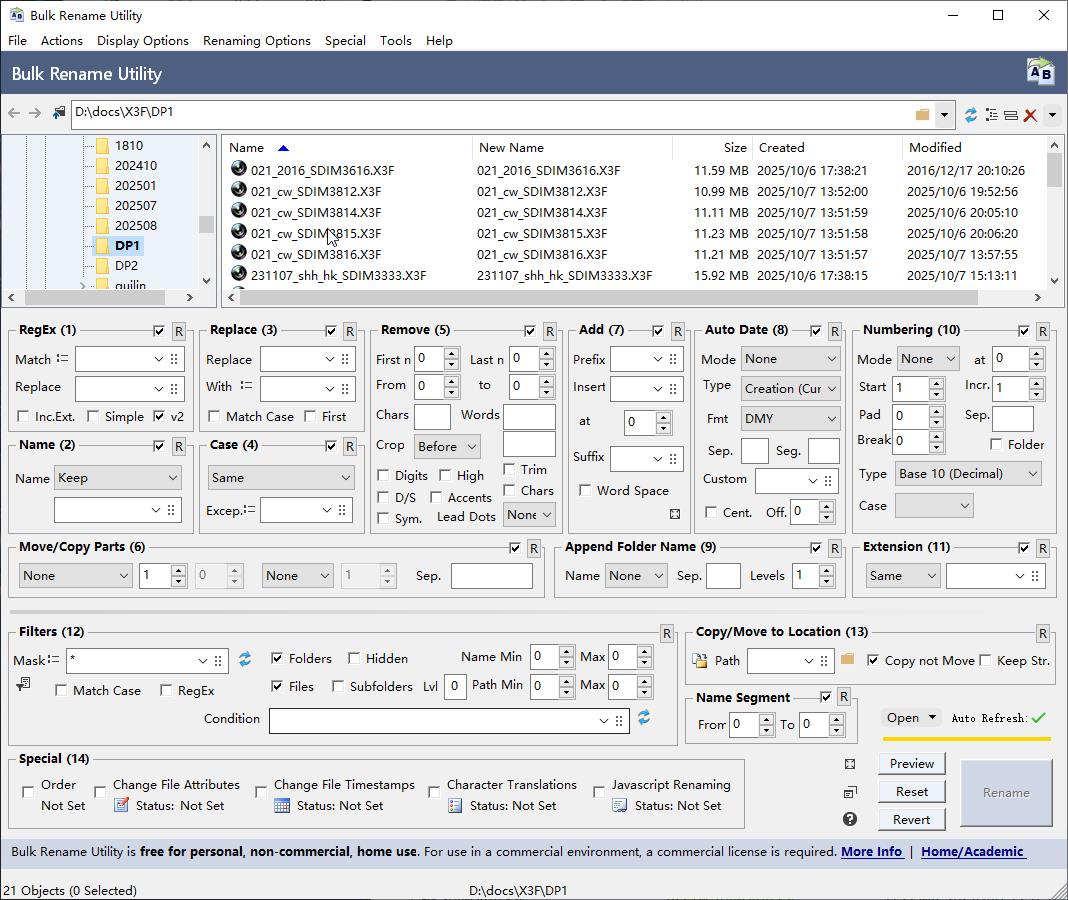The height and width of the screenshot is (900, 1068).
Task: Click the folder tree vertical scrollbar thumb
Action: pyautogui.click(x=206, y=224)
